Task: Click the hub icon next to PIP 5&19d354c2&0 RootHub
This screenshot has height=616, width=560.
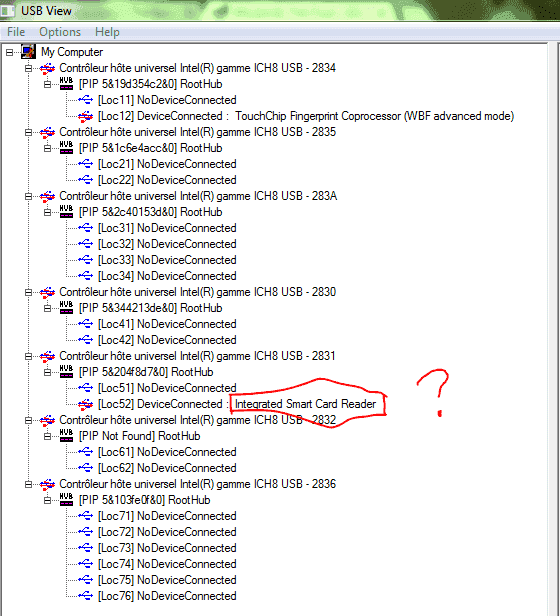Action: point(66,84)
